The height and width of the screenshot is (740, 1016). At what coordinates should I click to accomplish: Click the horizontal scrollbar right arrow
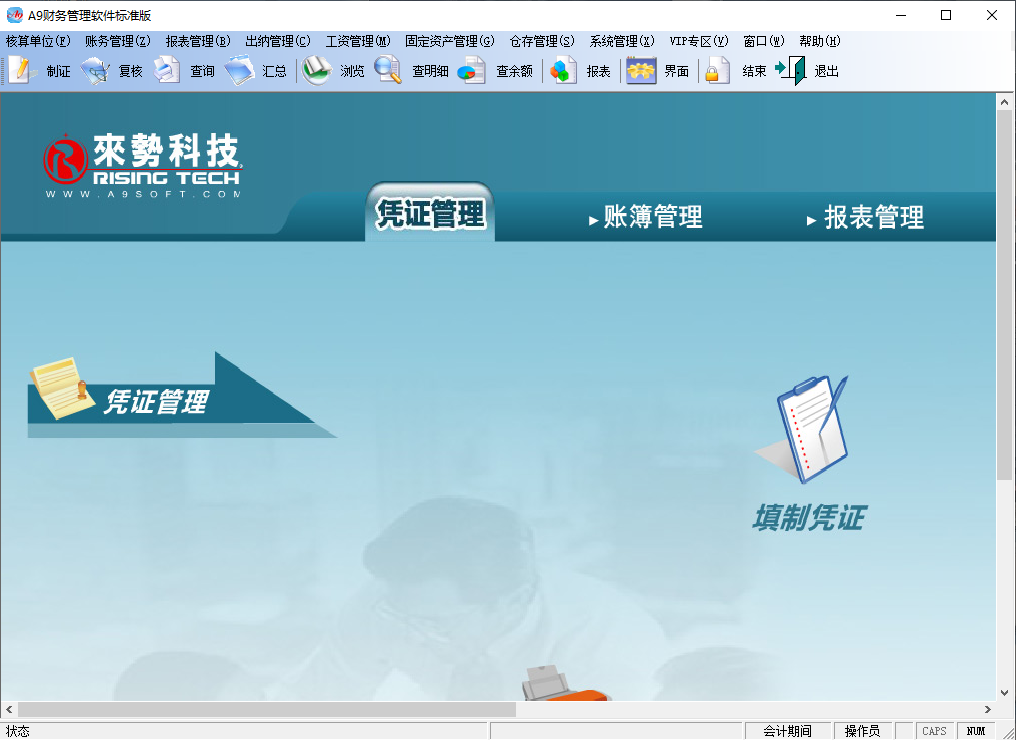pos(987,710)
